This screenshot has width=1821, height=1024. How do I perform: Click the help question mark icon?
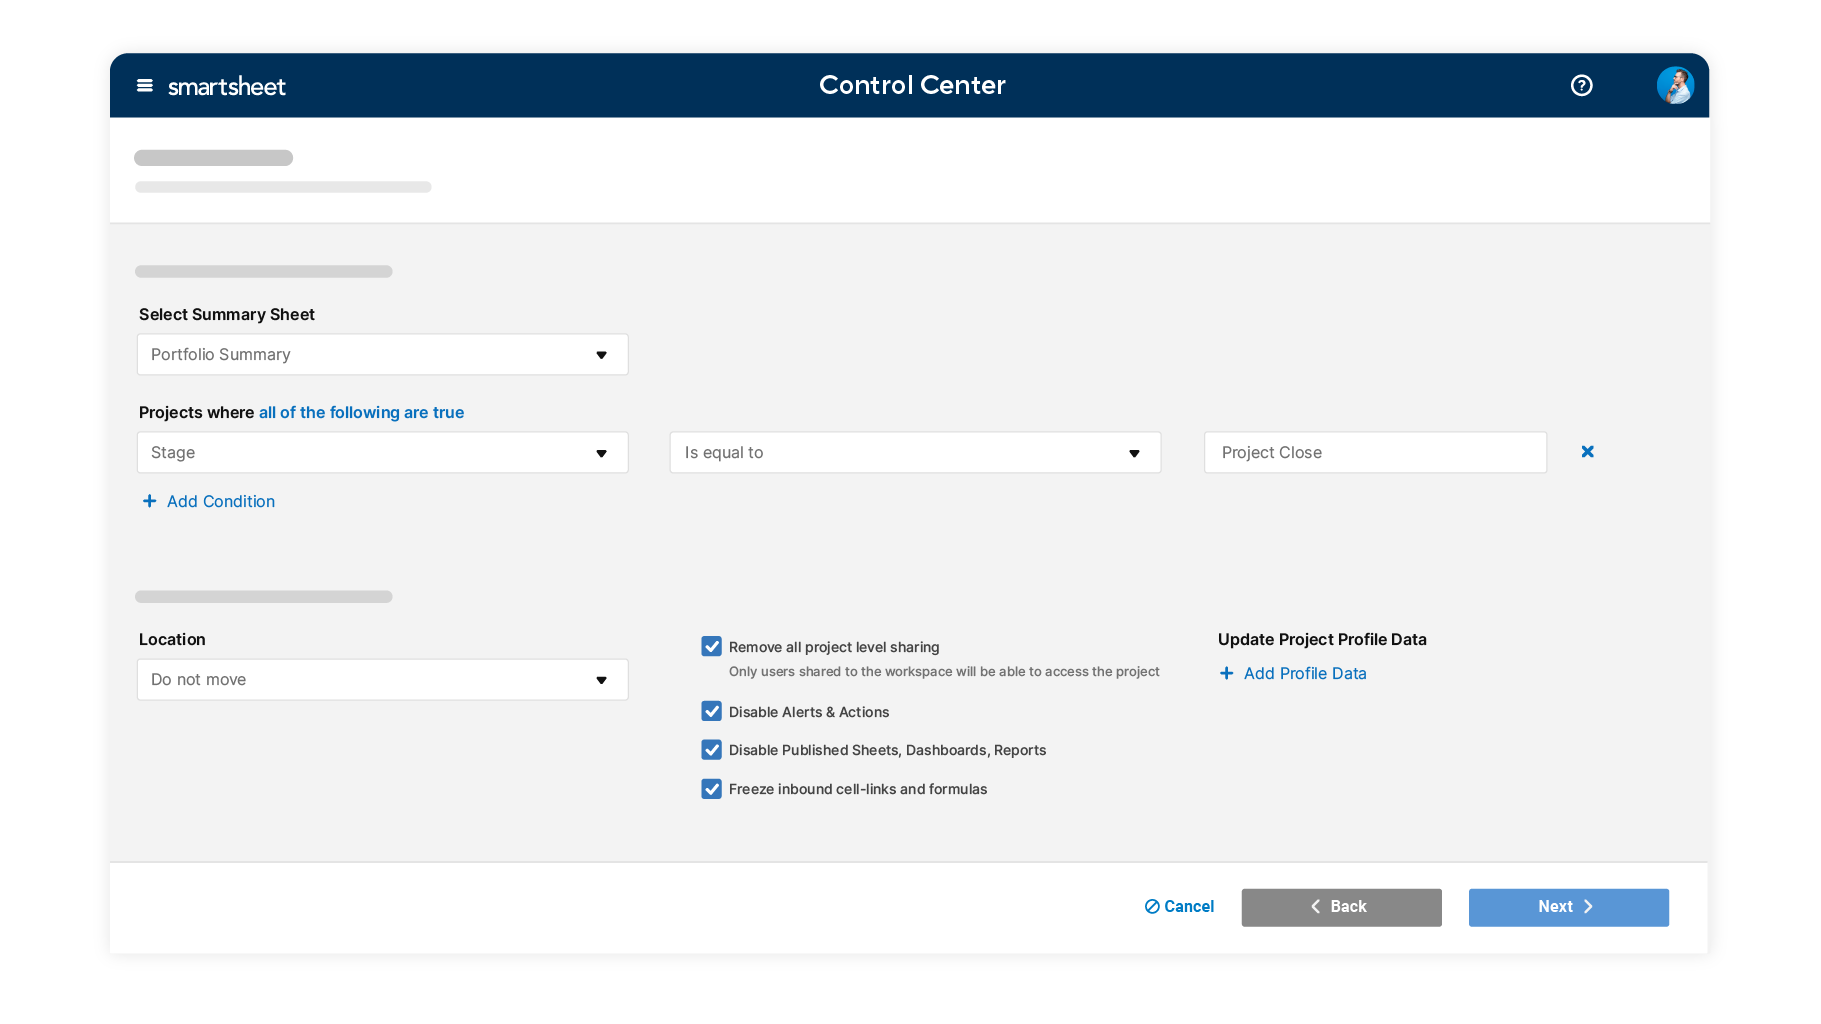point(1581,86)
